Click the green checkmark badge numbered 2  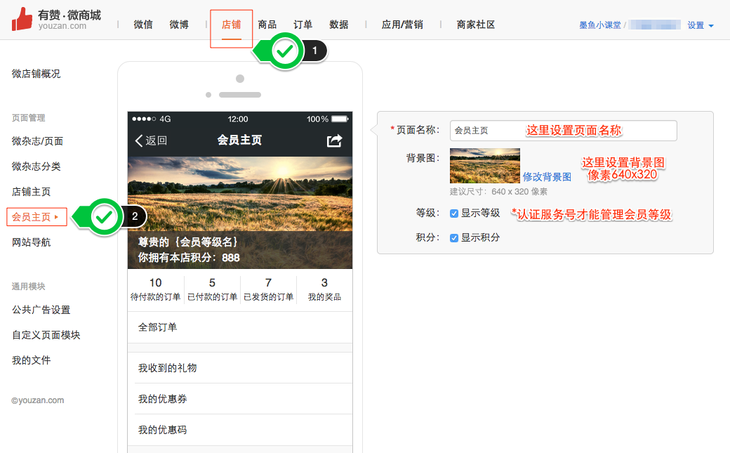[105, 215]
